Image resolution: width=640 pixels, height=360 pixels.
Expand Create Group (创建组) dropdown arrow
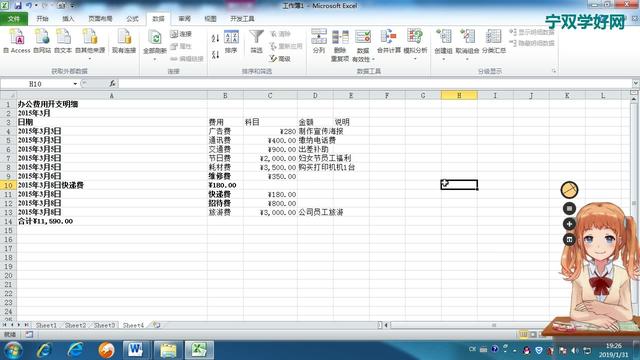[443, 59]
